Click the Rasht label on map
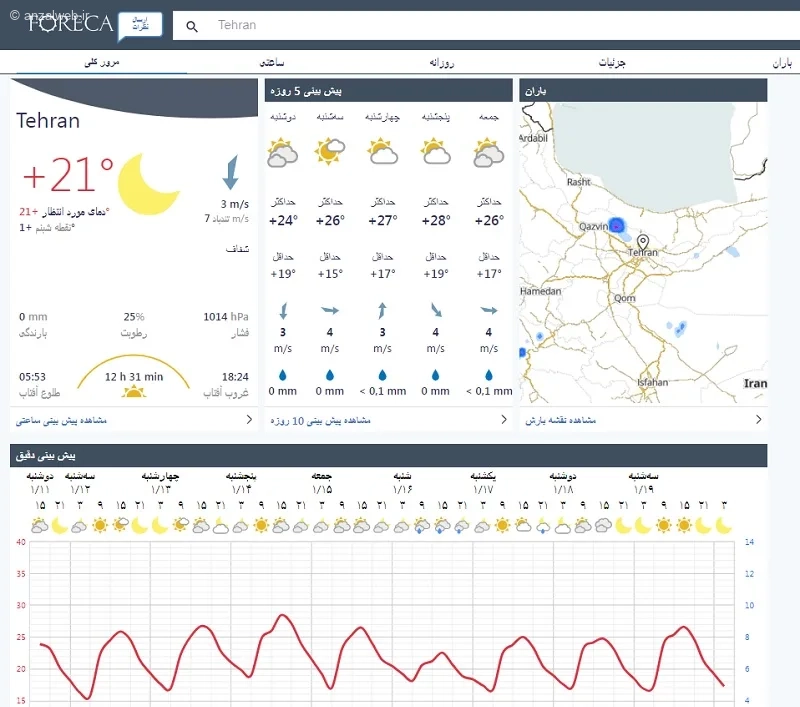800x707 pixels. click(579, 182)
